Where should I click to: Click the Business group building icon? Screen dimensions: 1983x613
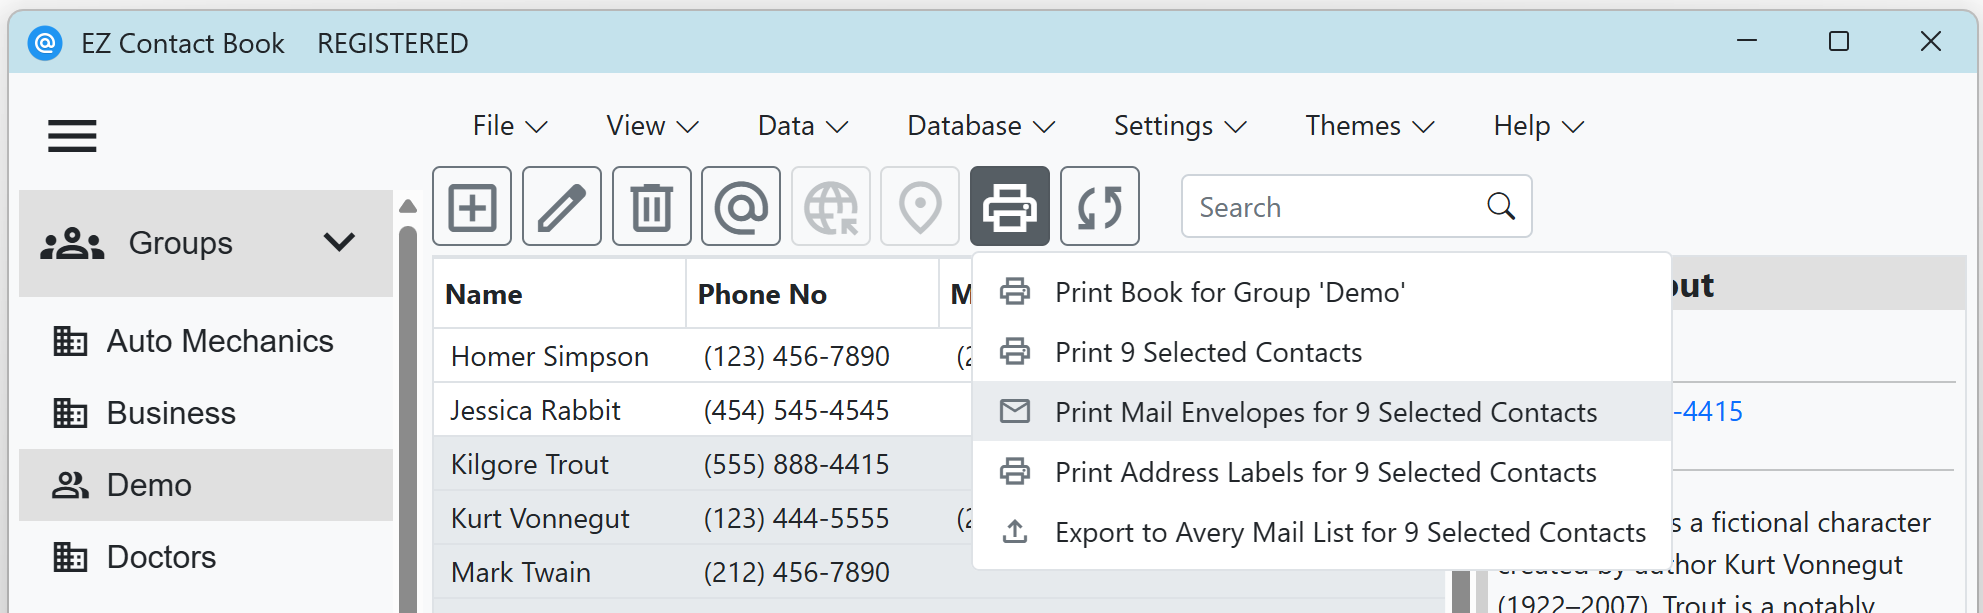pos(70,413)
